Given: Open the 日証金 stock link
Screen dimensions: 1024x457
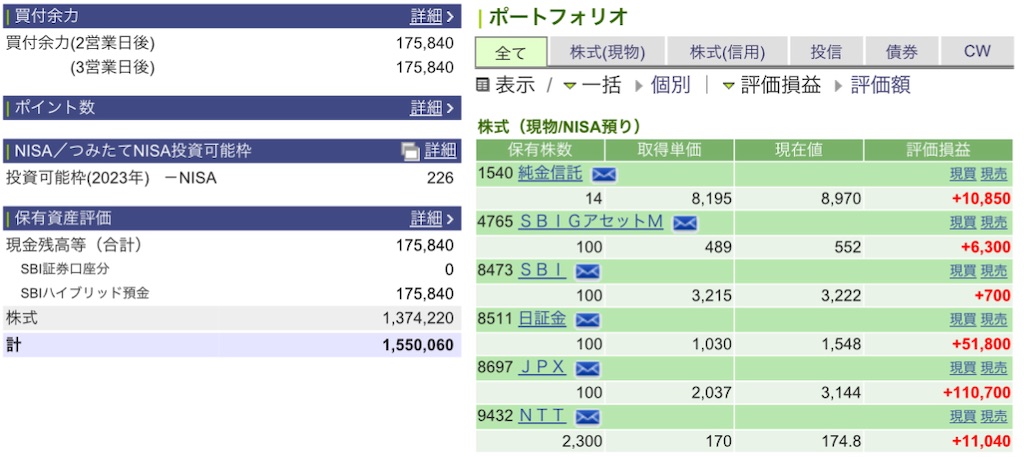Looking at the screenshot, I should tap(542, 319).
